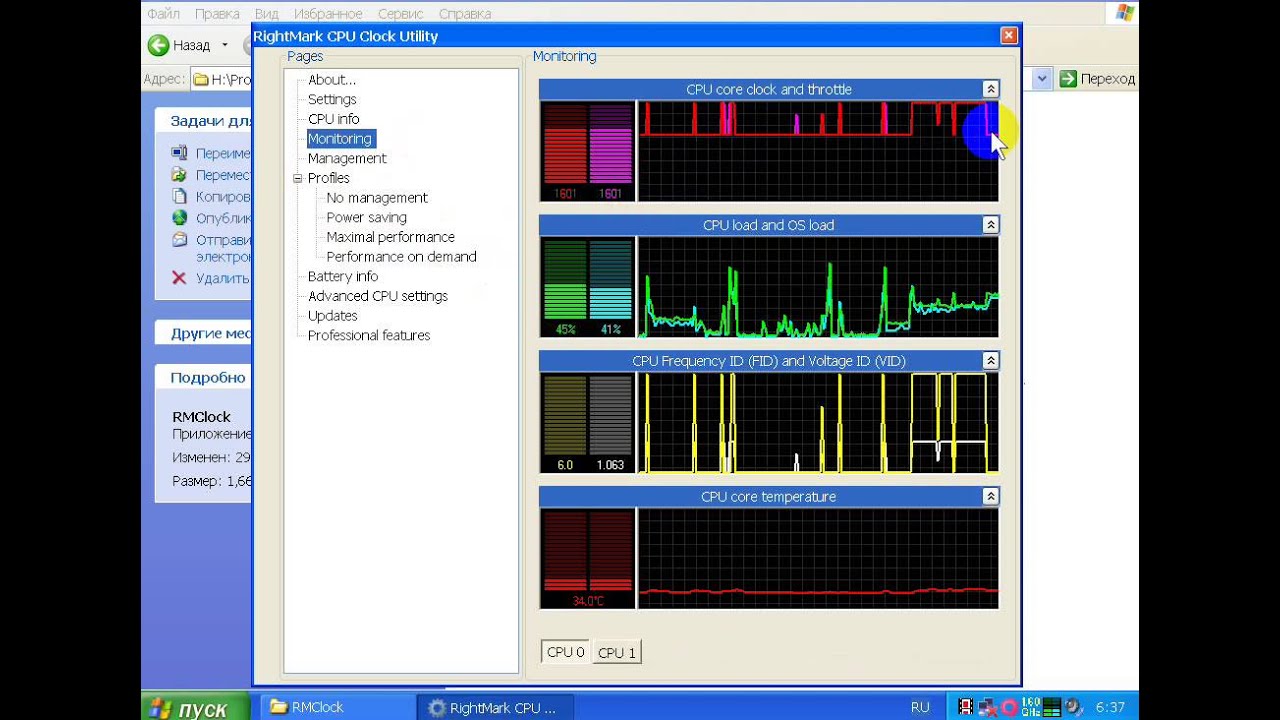Click the 41% OS load value
Viewport: 1280px width, 720px height.
(x=610, y=329)
